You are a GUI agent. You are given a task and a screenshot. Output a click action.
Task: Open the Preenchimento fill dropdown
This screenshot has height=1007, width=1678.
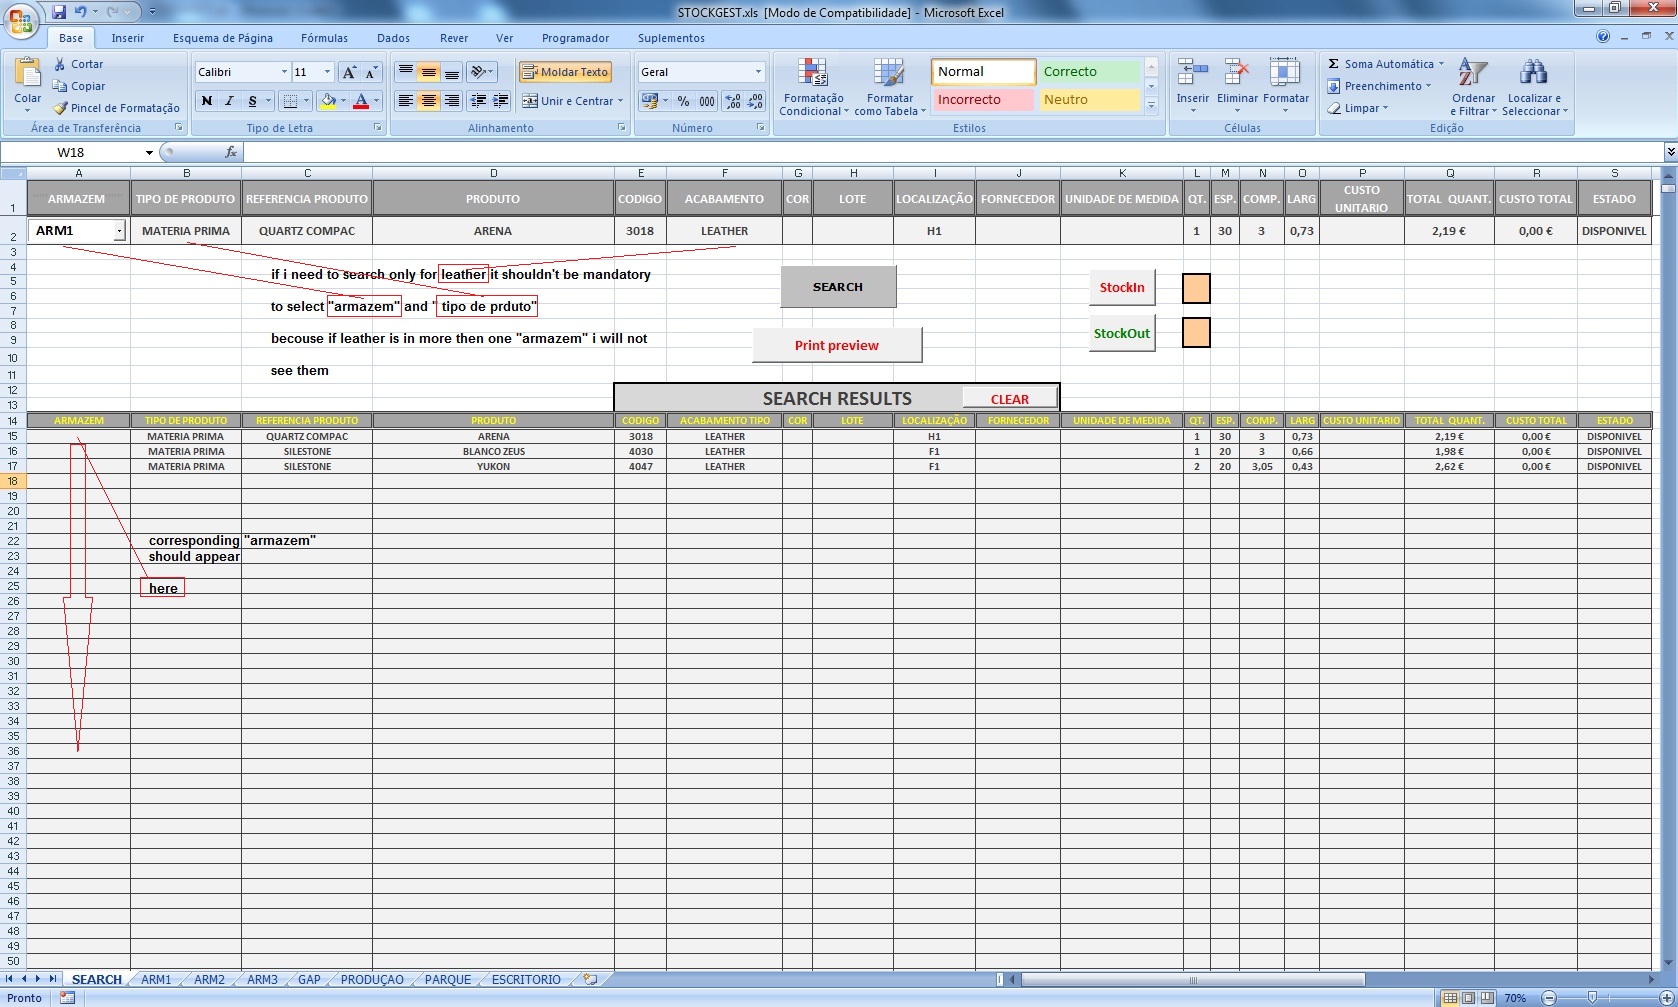tap(1378, 86)
